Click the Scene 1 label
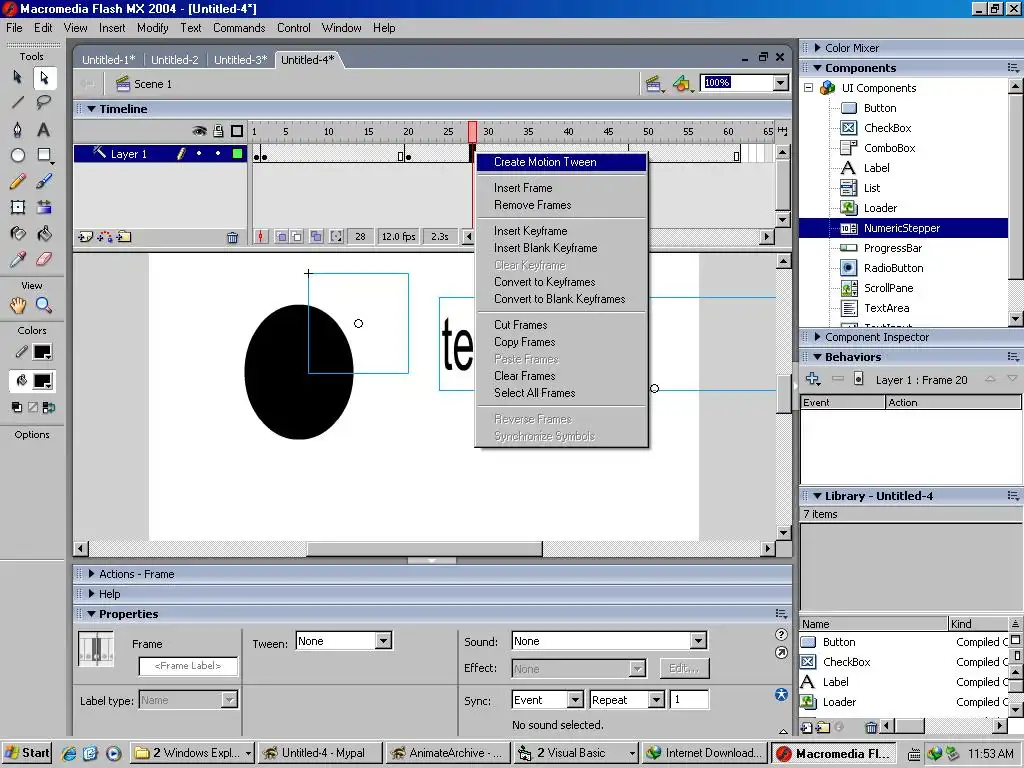The width and height of the screenshot is (1024, 768). [x=153, y=84]
